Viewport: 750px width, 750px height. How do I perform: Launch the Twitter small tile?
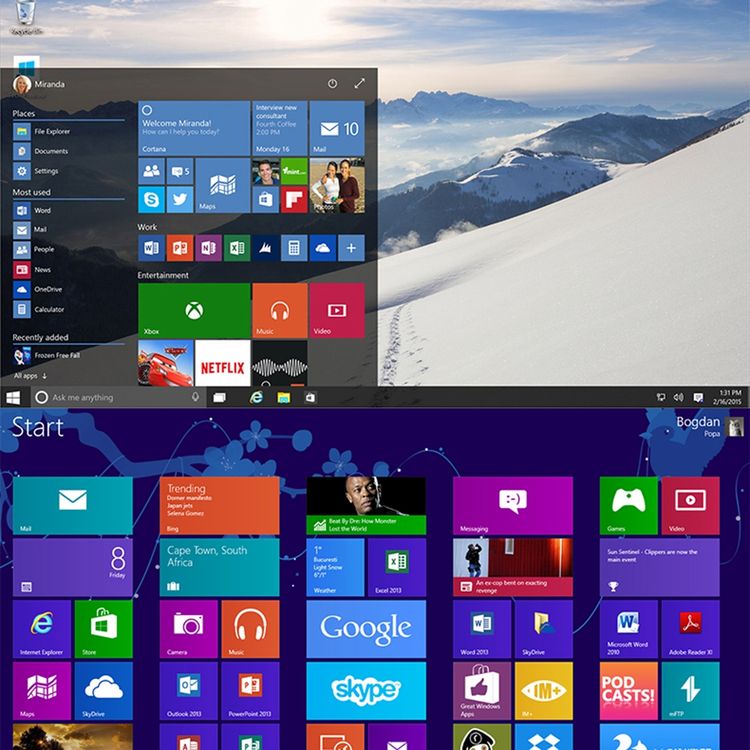point(180,199)
